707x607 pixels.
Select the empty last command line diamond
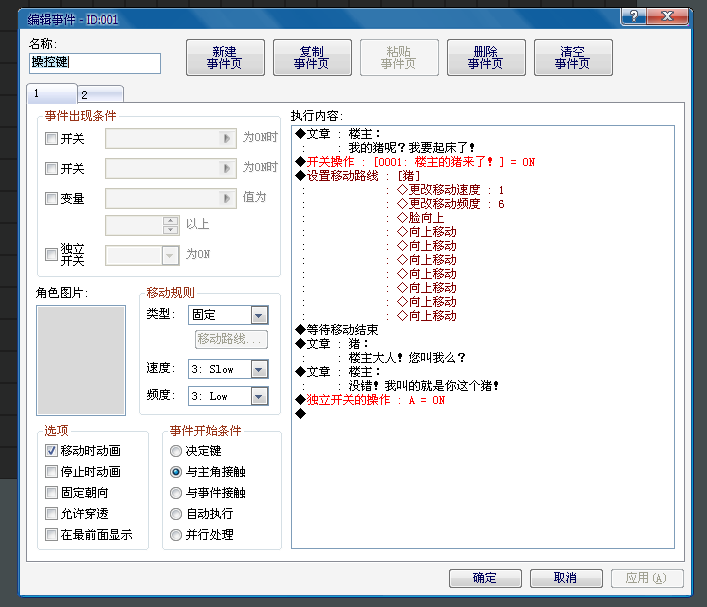[300, 414]
